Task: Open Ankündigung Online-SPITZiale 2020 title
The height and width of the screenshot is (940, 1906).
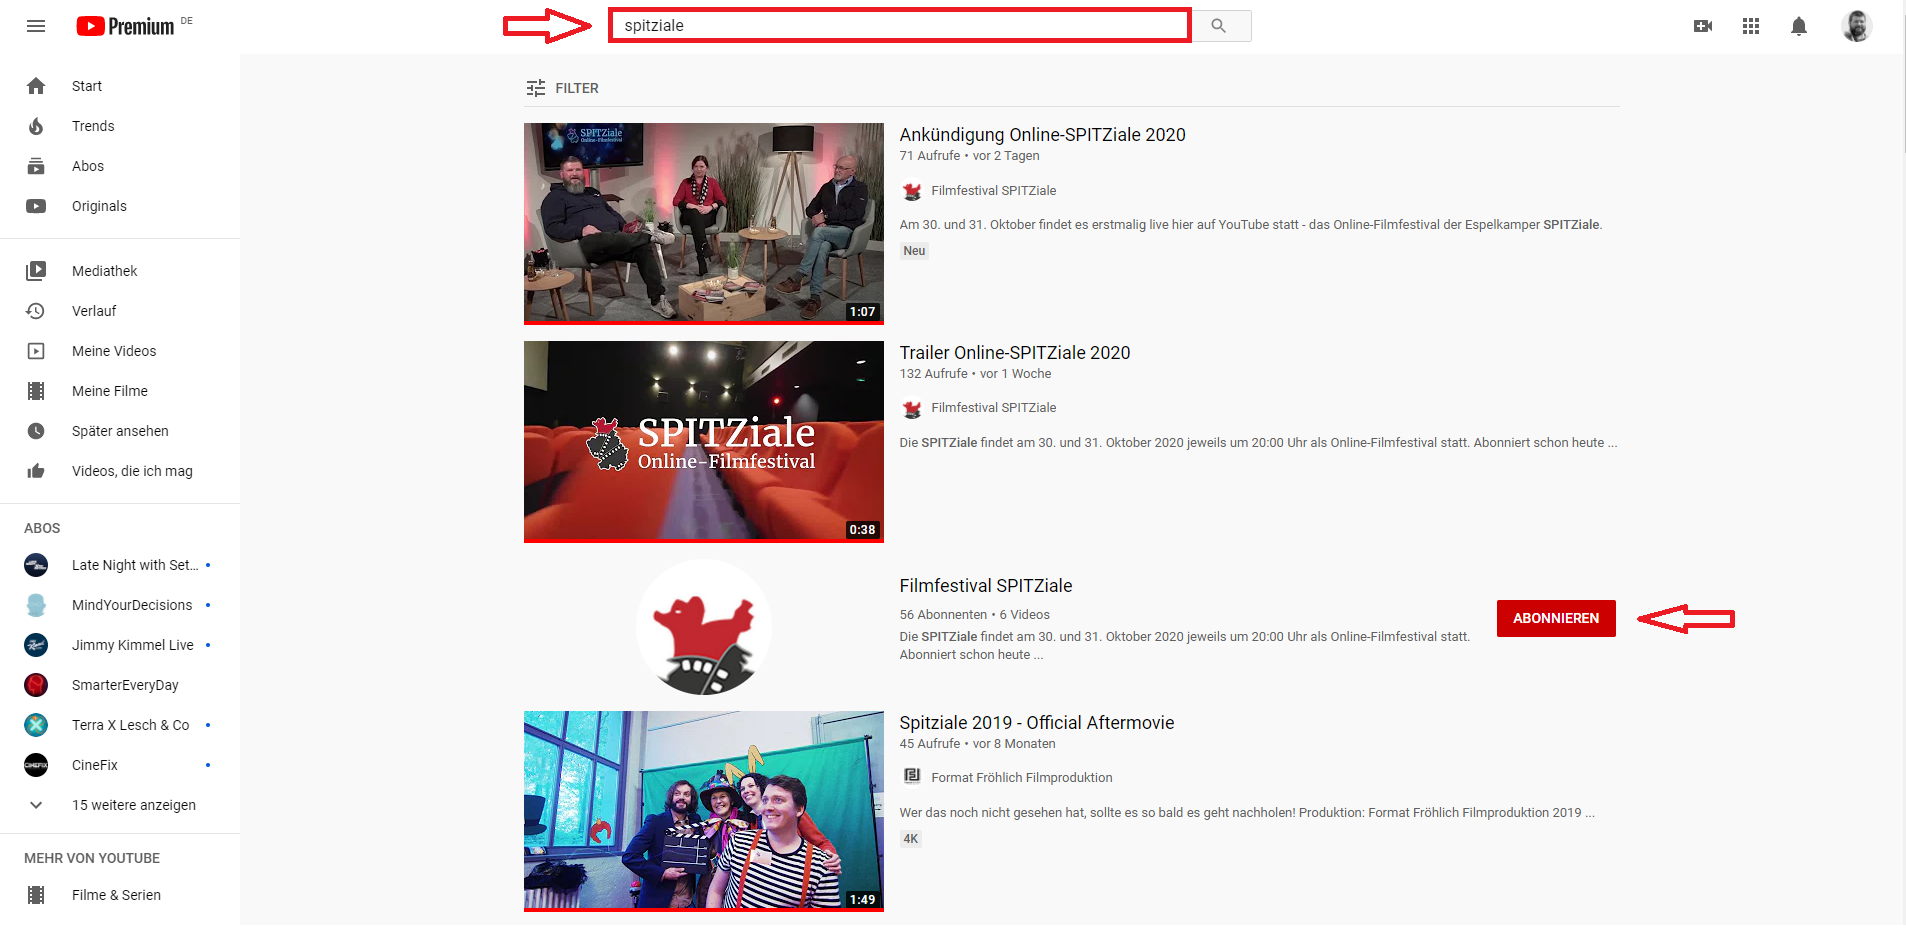Action: (1042, 135)
